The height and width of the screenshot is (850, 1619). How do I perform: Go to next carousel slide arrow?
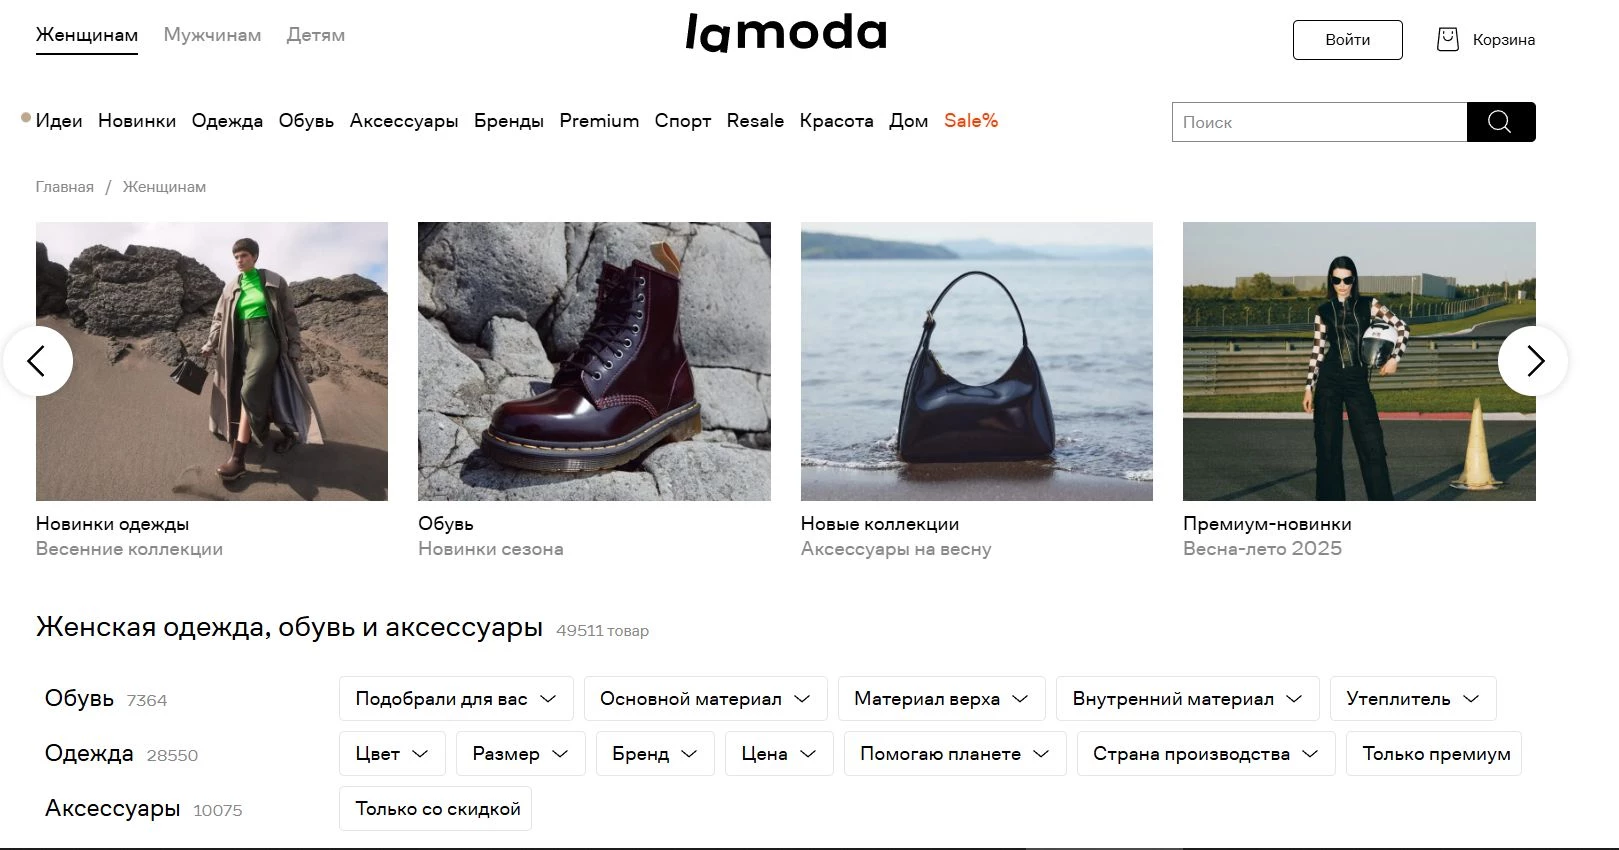click(1533, 361)
